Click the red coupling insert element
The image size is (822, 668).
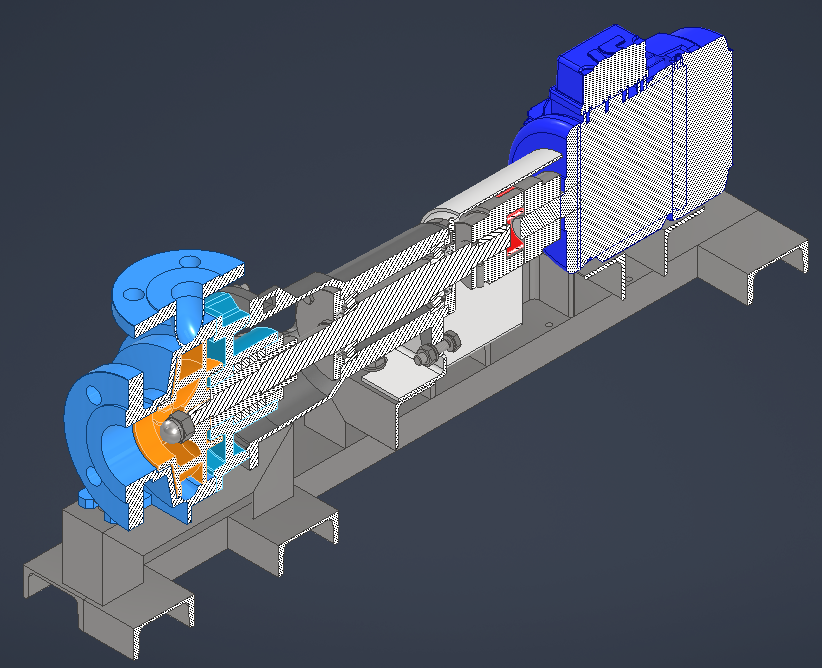(x=515, y=232)
